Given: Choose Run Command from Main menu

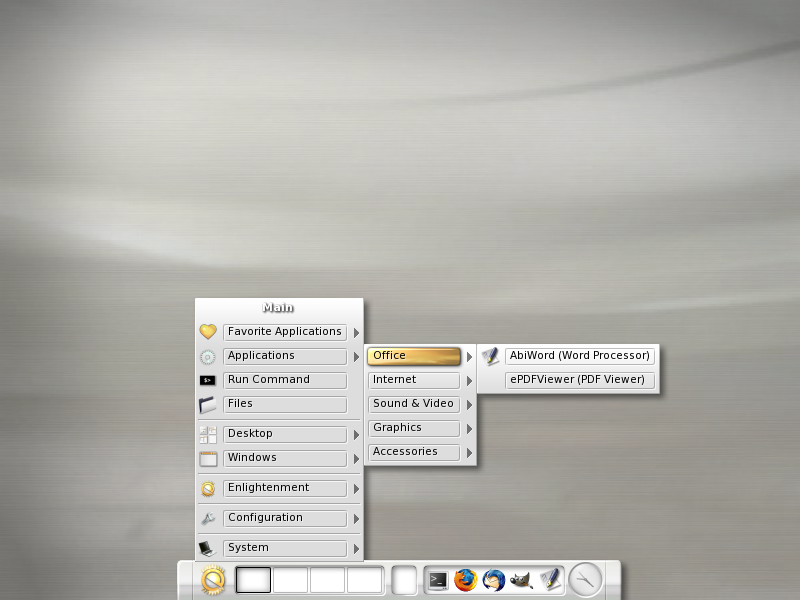Looking at the screenshot, I should pyautogui.click(x=285, y=380).
